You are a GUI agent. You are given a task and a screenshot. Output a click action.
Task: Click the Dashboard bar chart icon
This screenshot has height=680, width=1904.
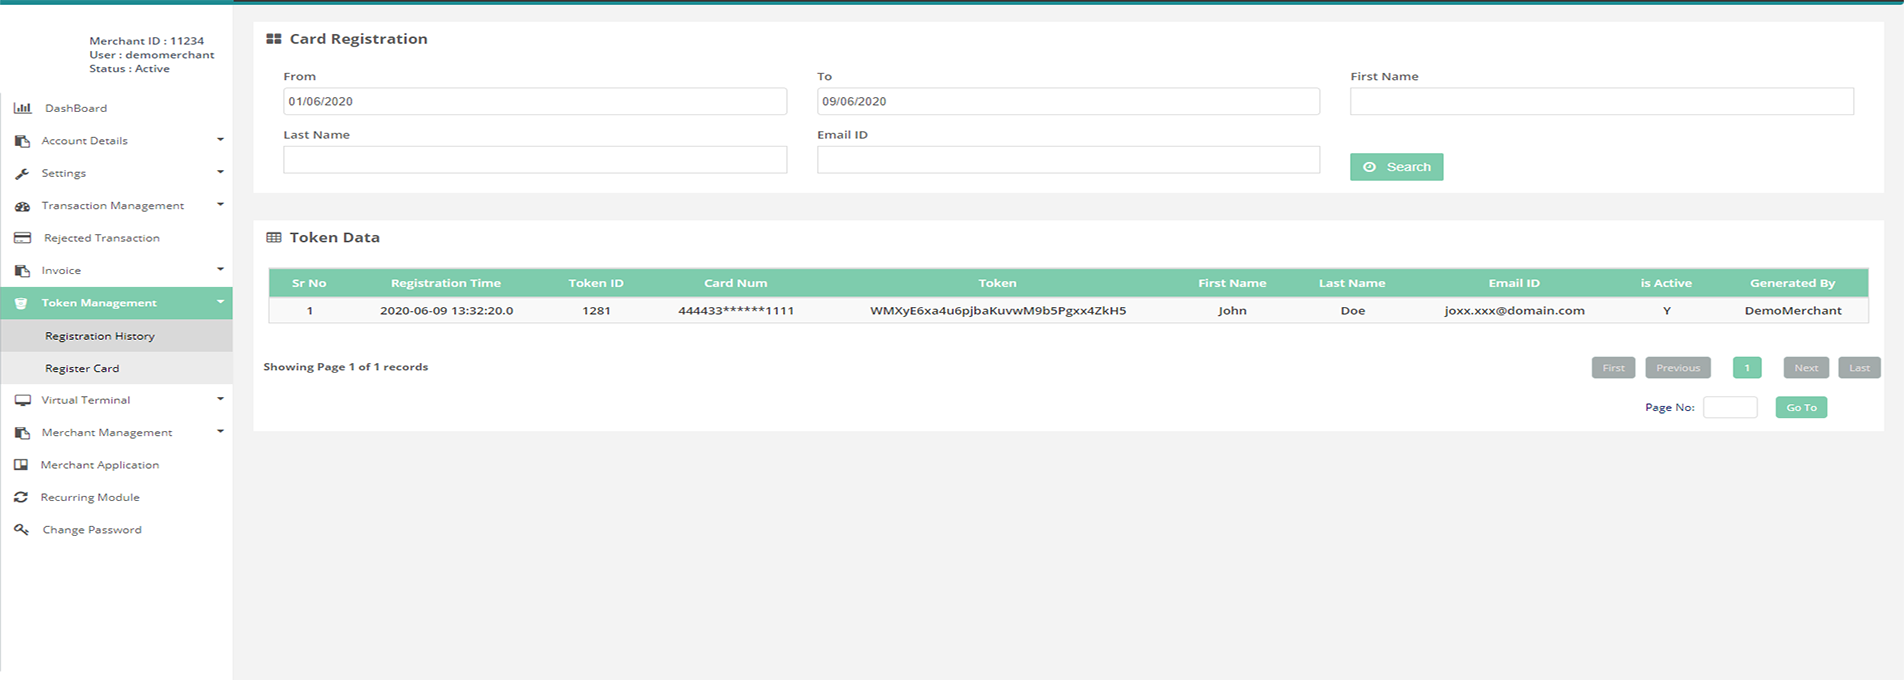coord(22,108)
